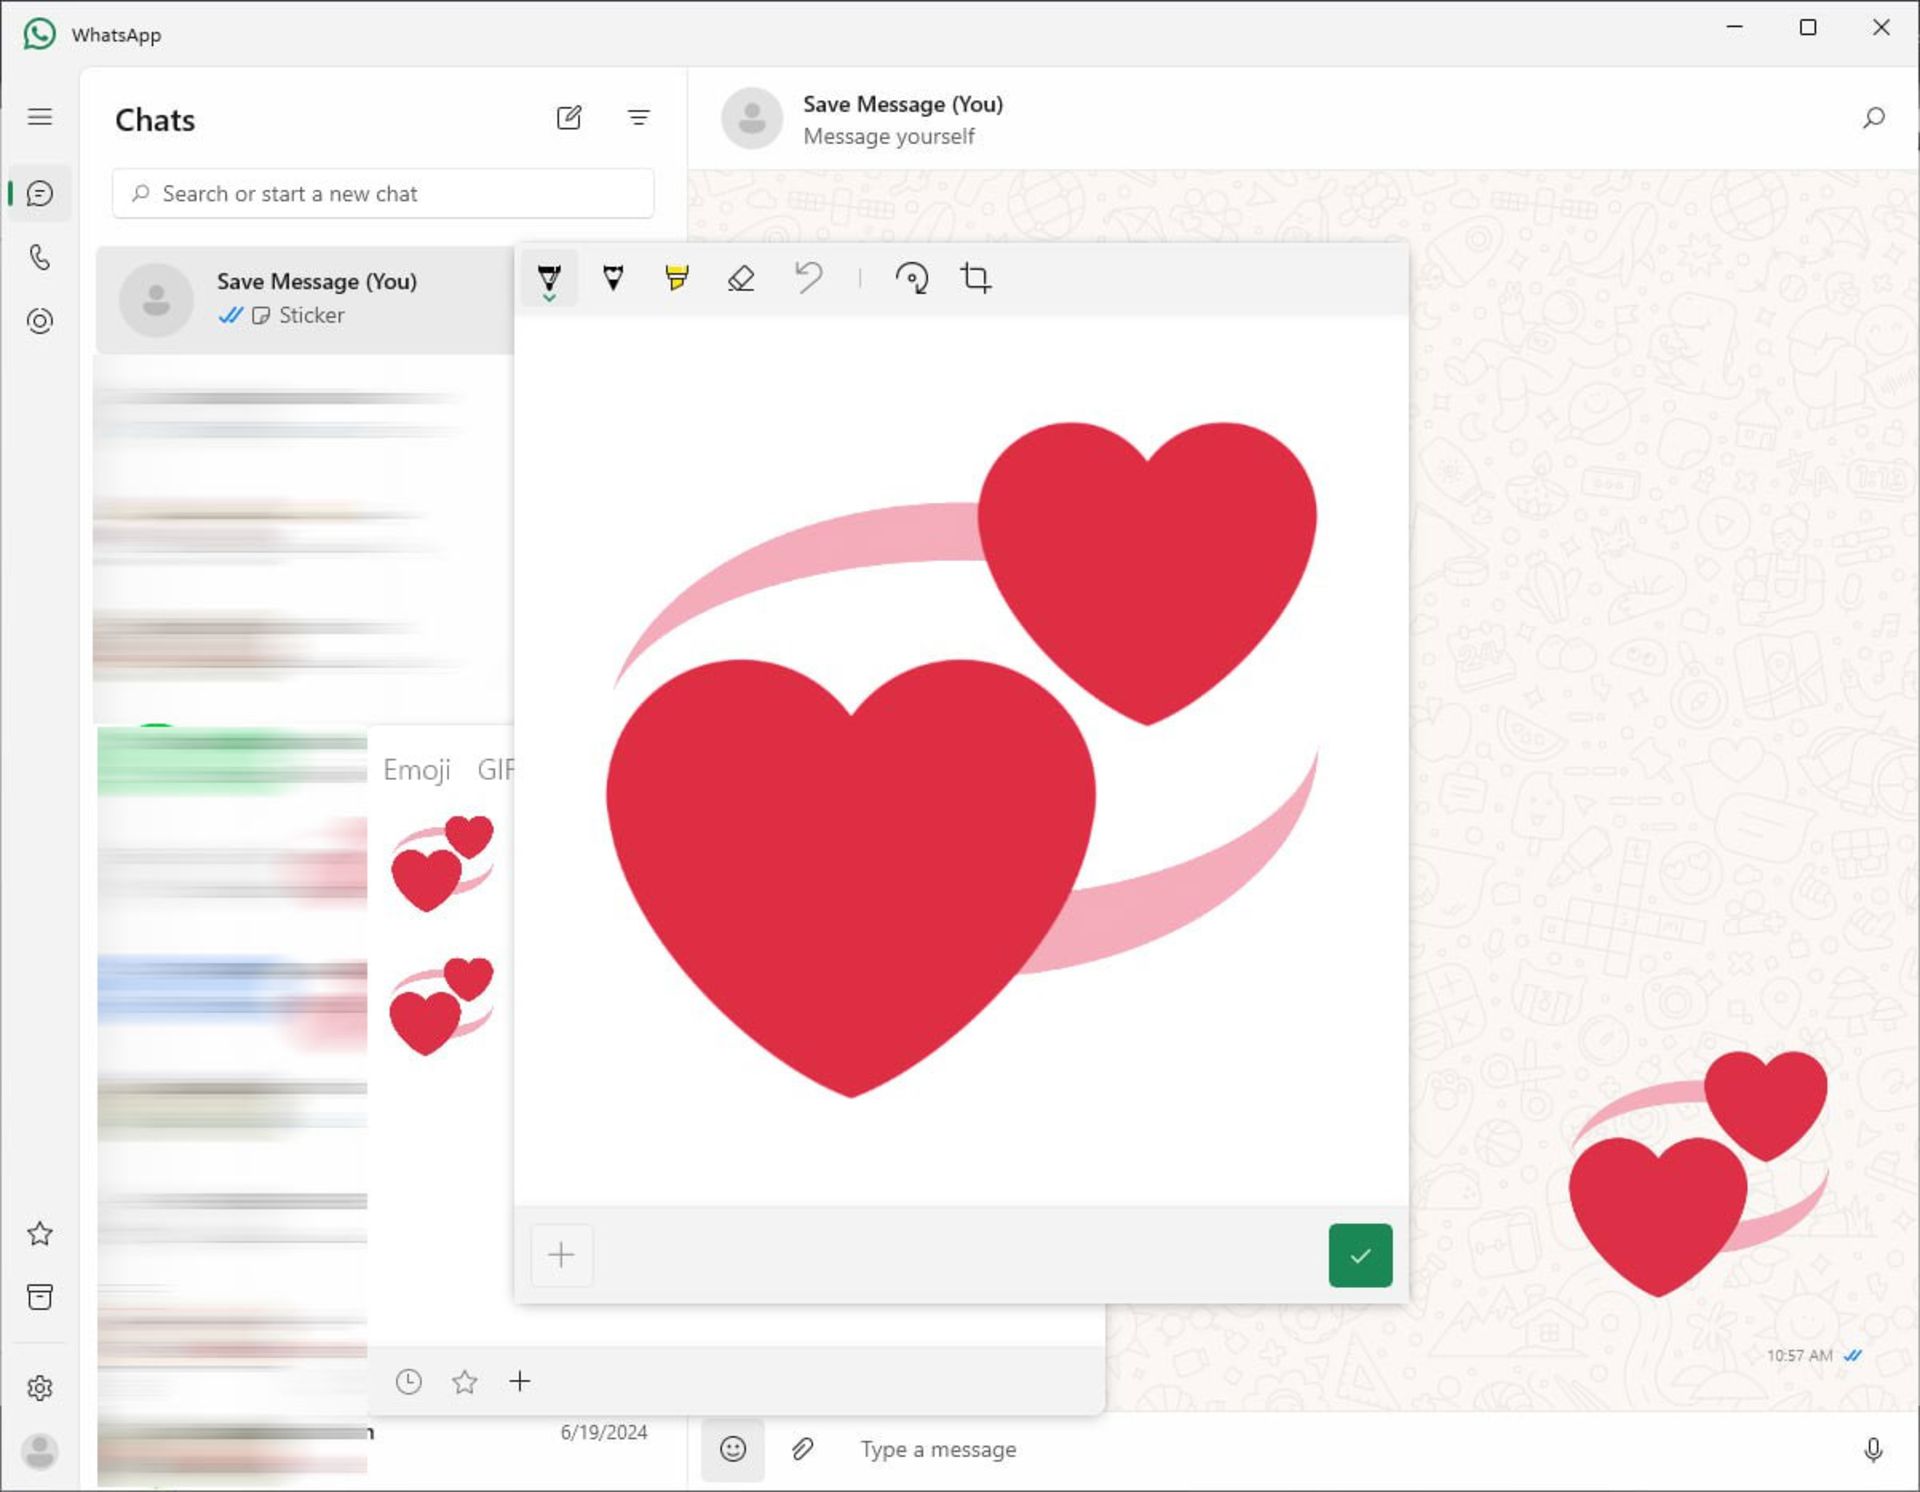Open the crop tool
The width and height of the screenshot is (1920, 1492).
976,278
